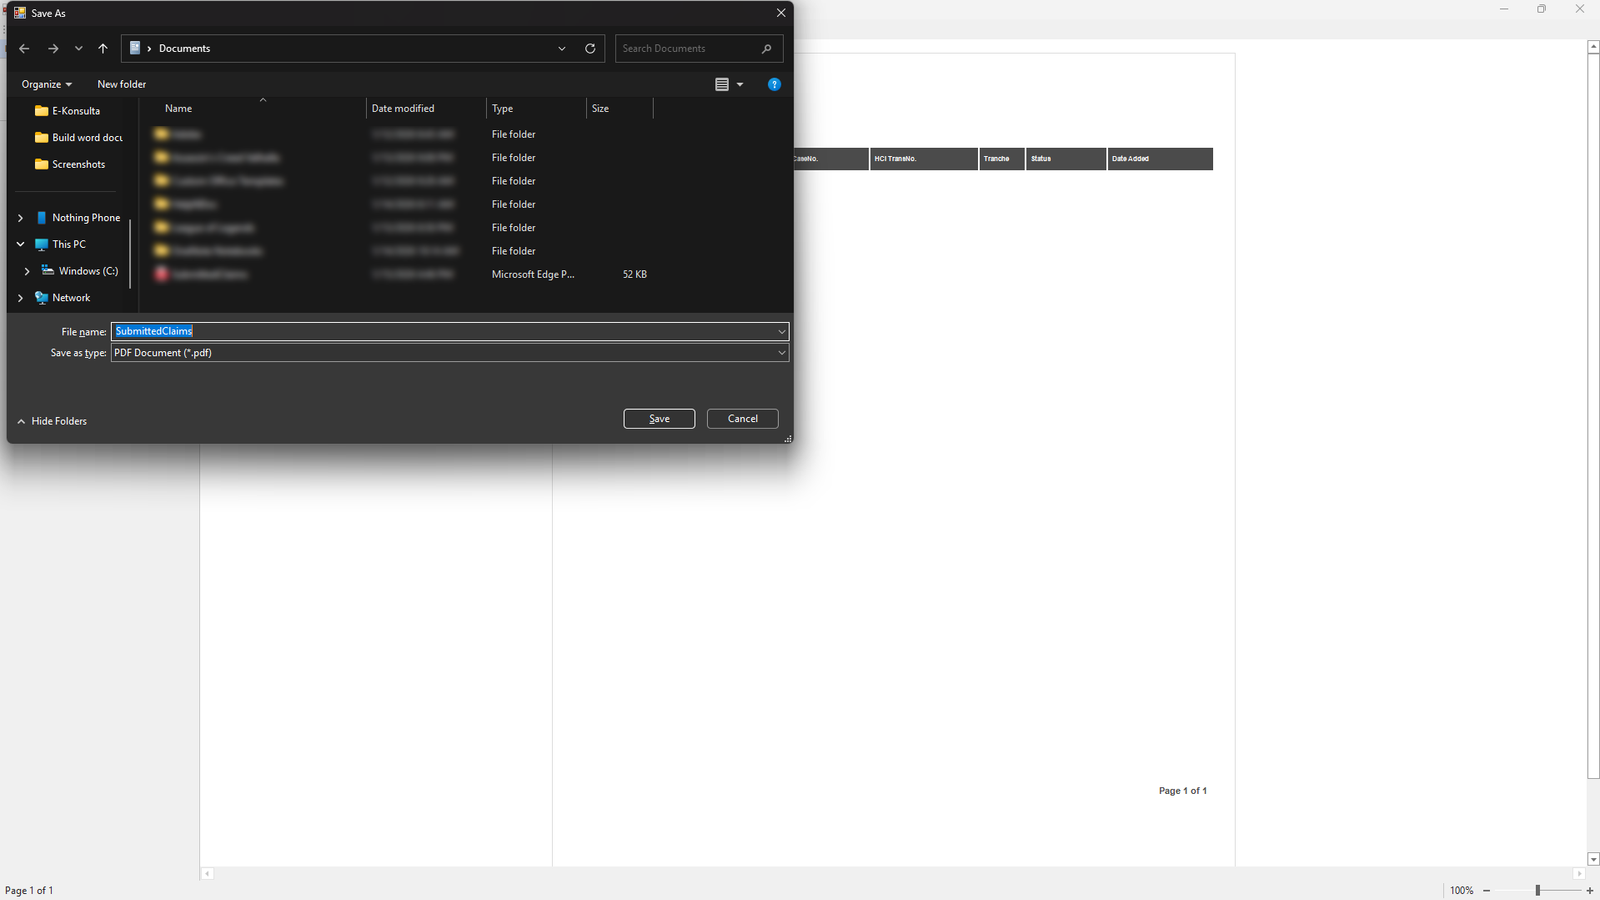Refresh the Documents folder listing
Image resolution: width=1600 pixels, height=900 pixels.
pyautogui.click(x=590, y=48)
